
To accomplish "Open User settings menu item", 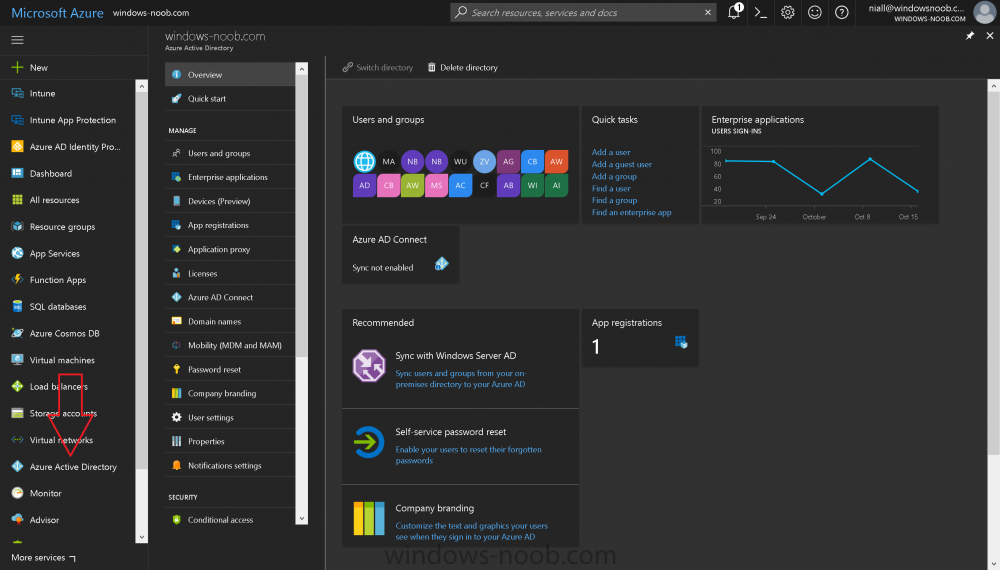I will click(230, 418).
